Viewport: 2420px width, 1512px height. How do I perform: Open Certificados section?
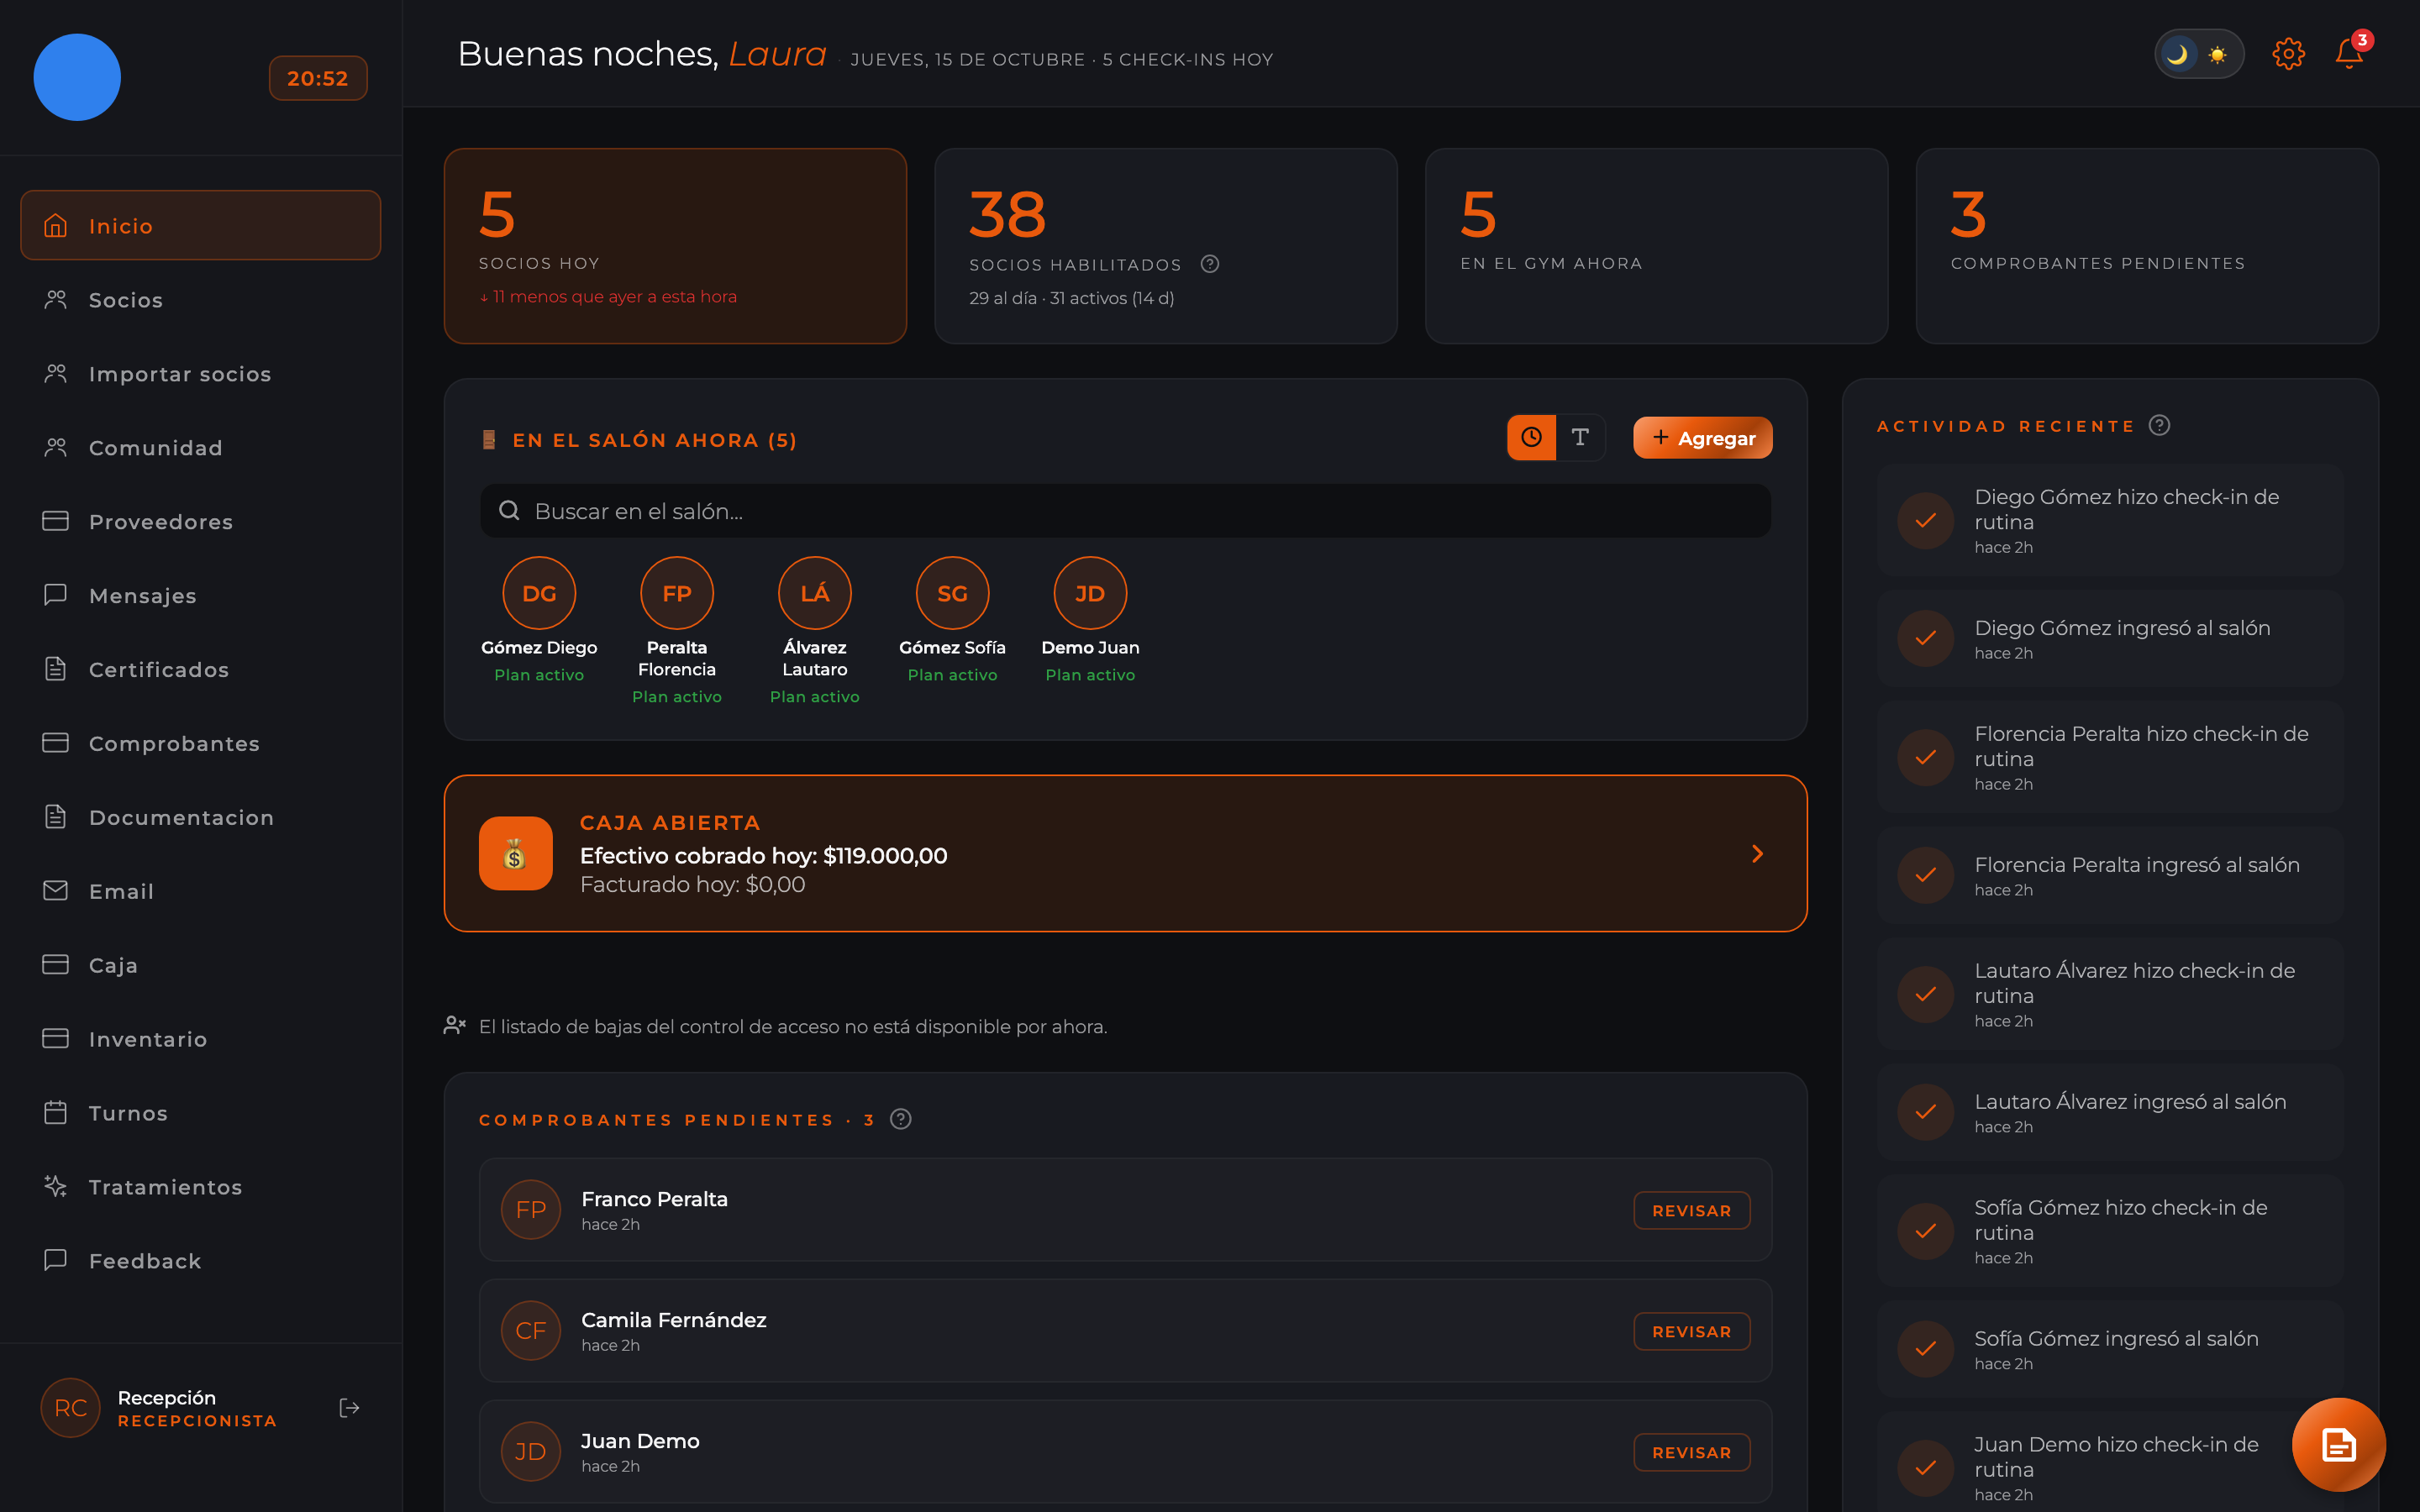[201, 670]
